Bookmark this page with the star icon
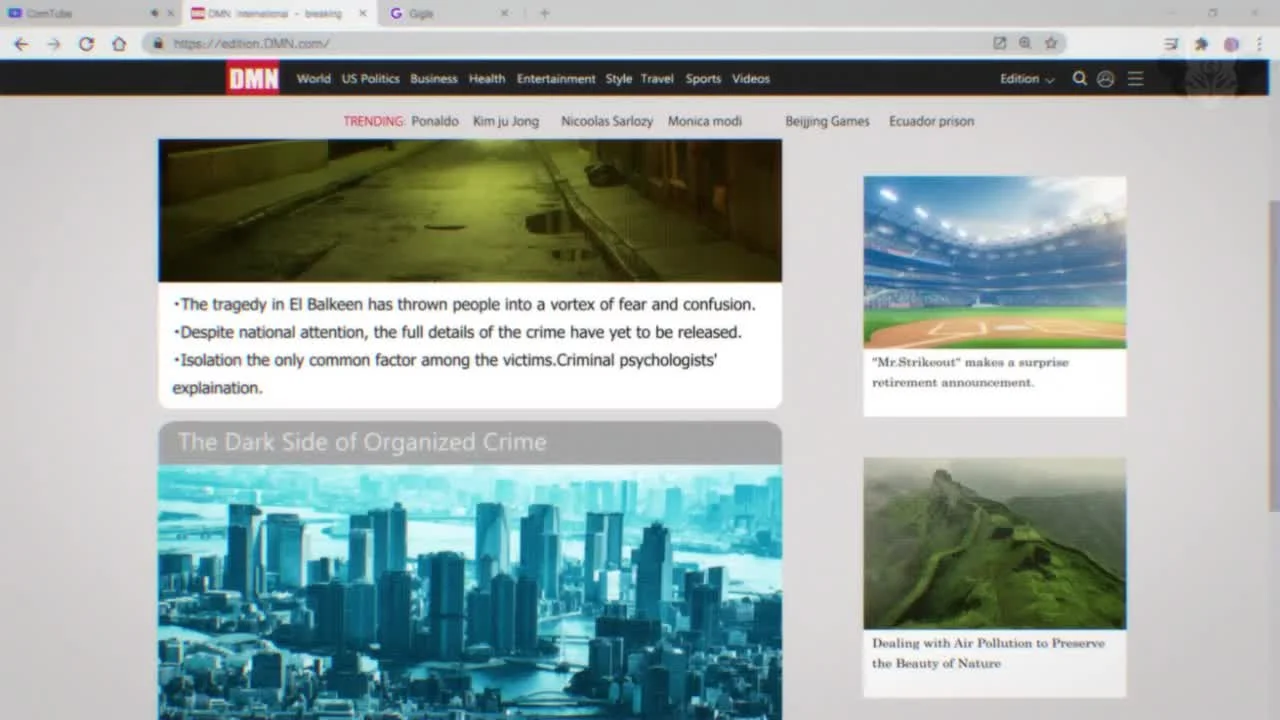The height and width of the screenshot is (720, 1280). pos(1051,44)
